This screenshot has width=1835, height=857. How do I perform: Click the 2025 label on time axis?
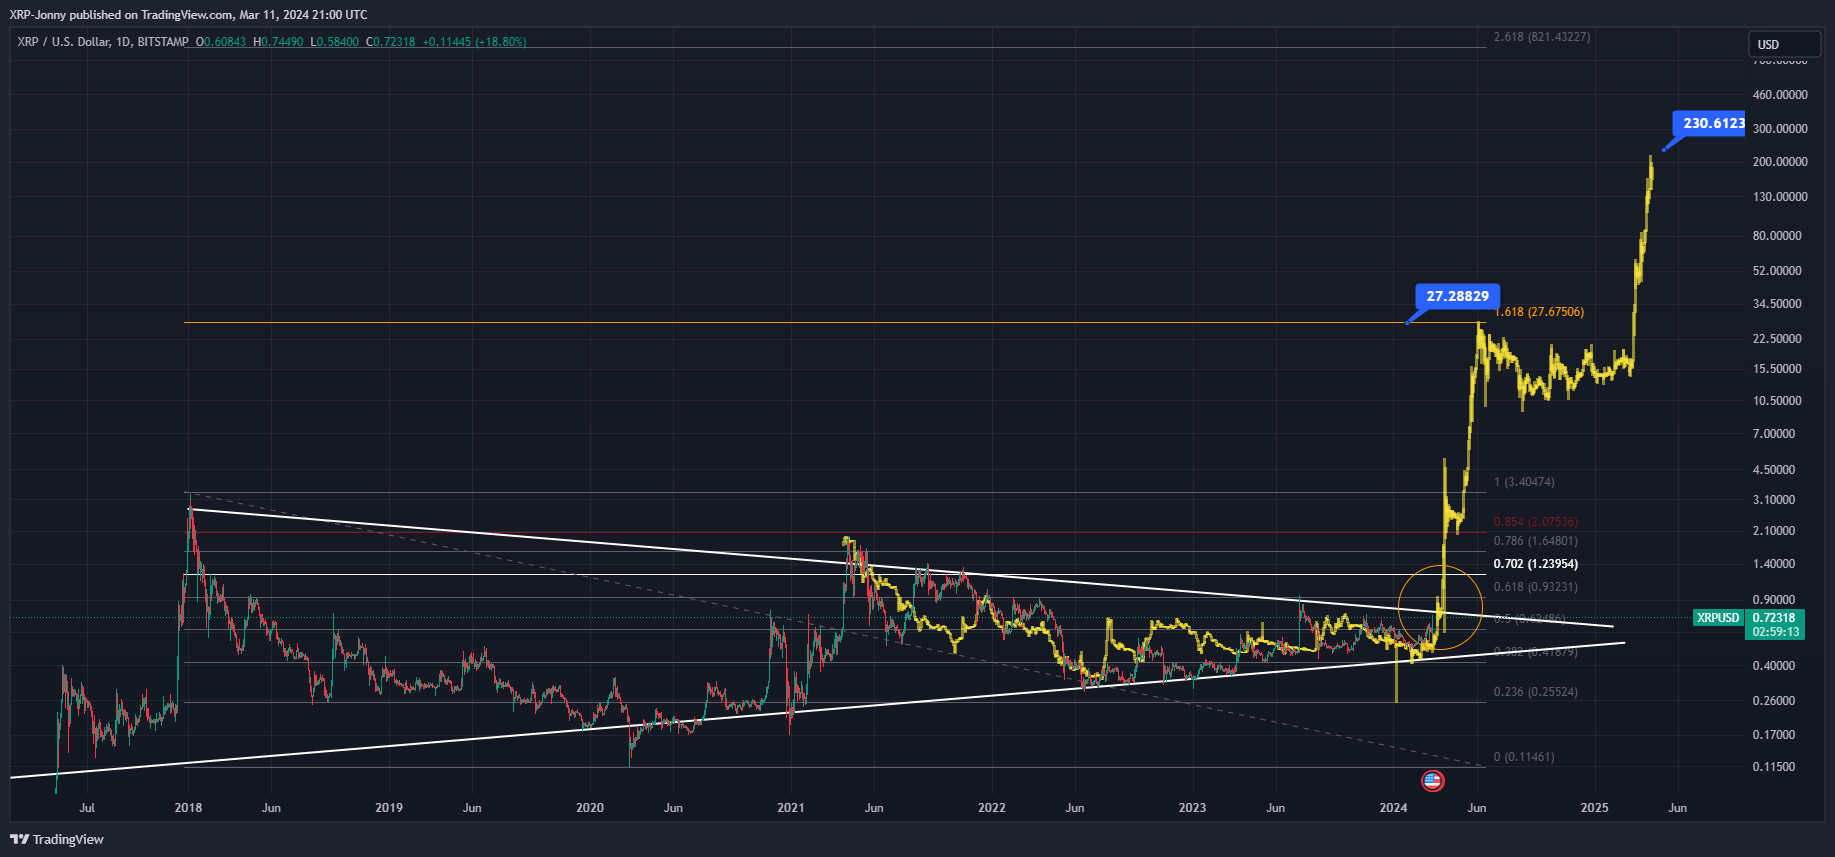point(1595,808)
